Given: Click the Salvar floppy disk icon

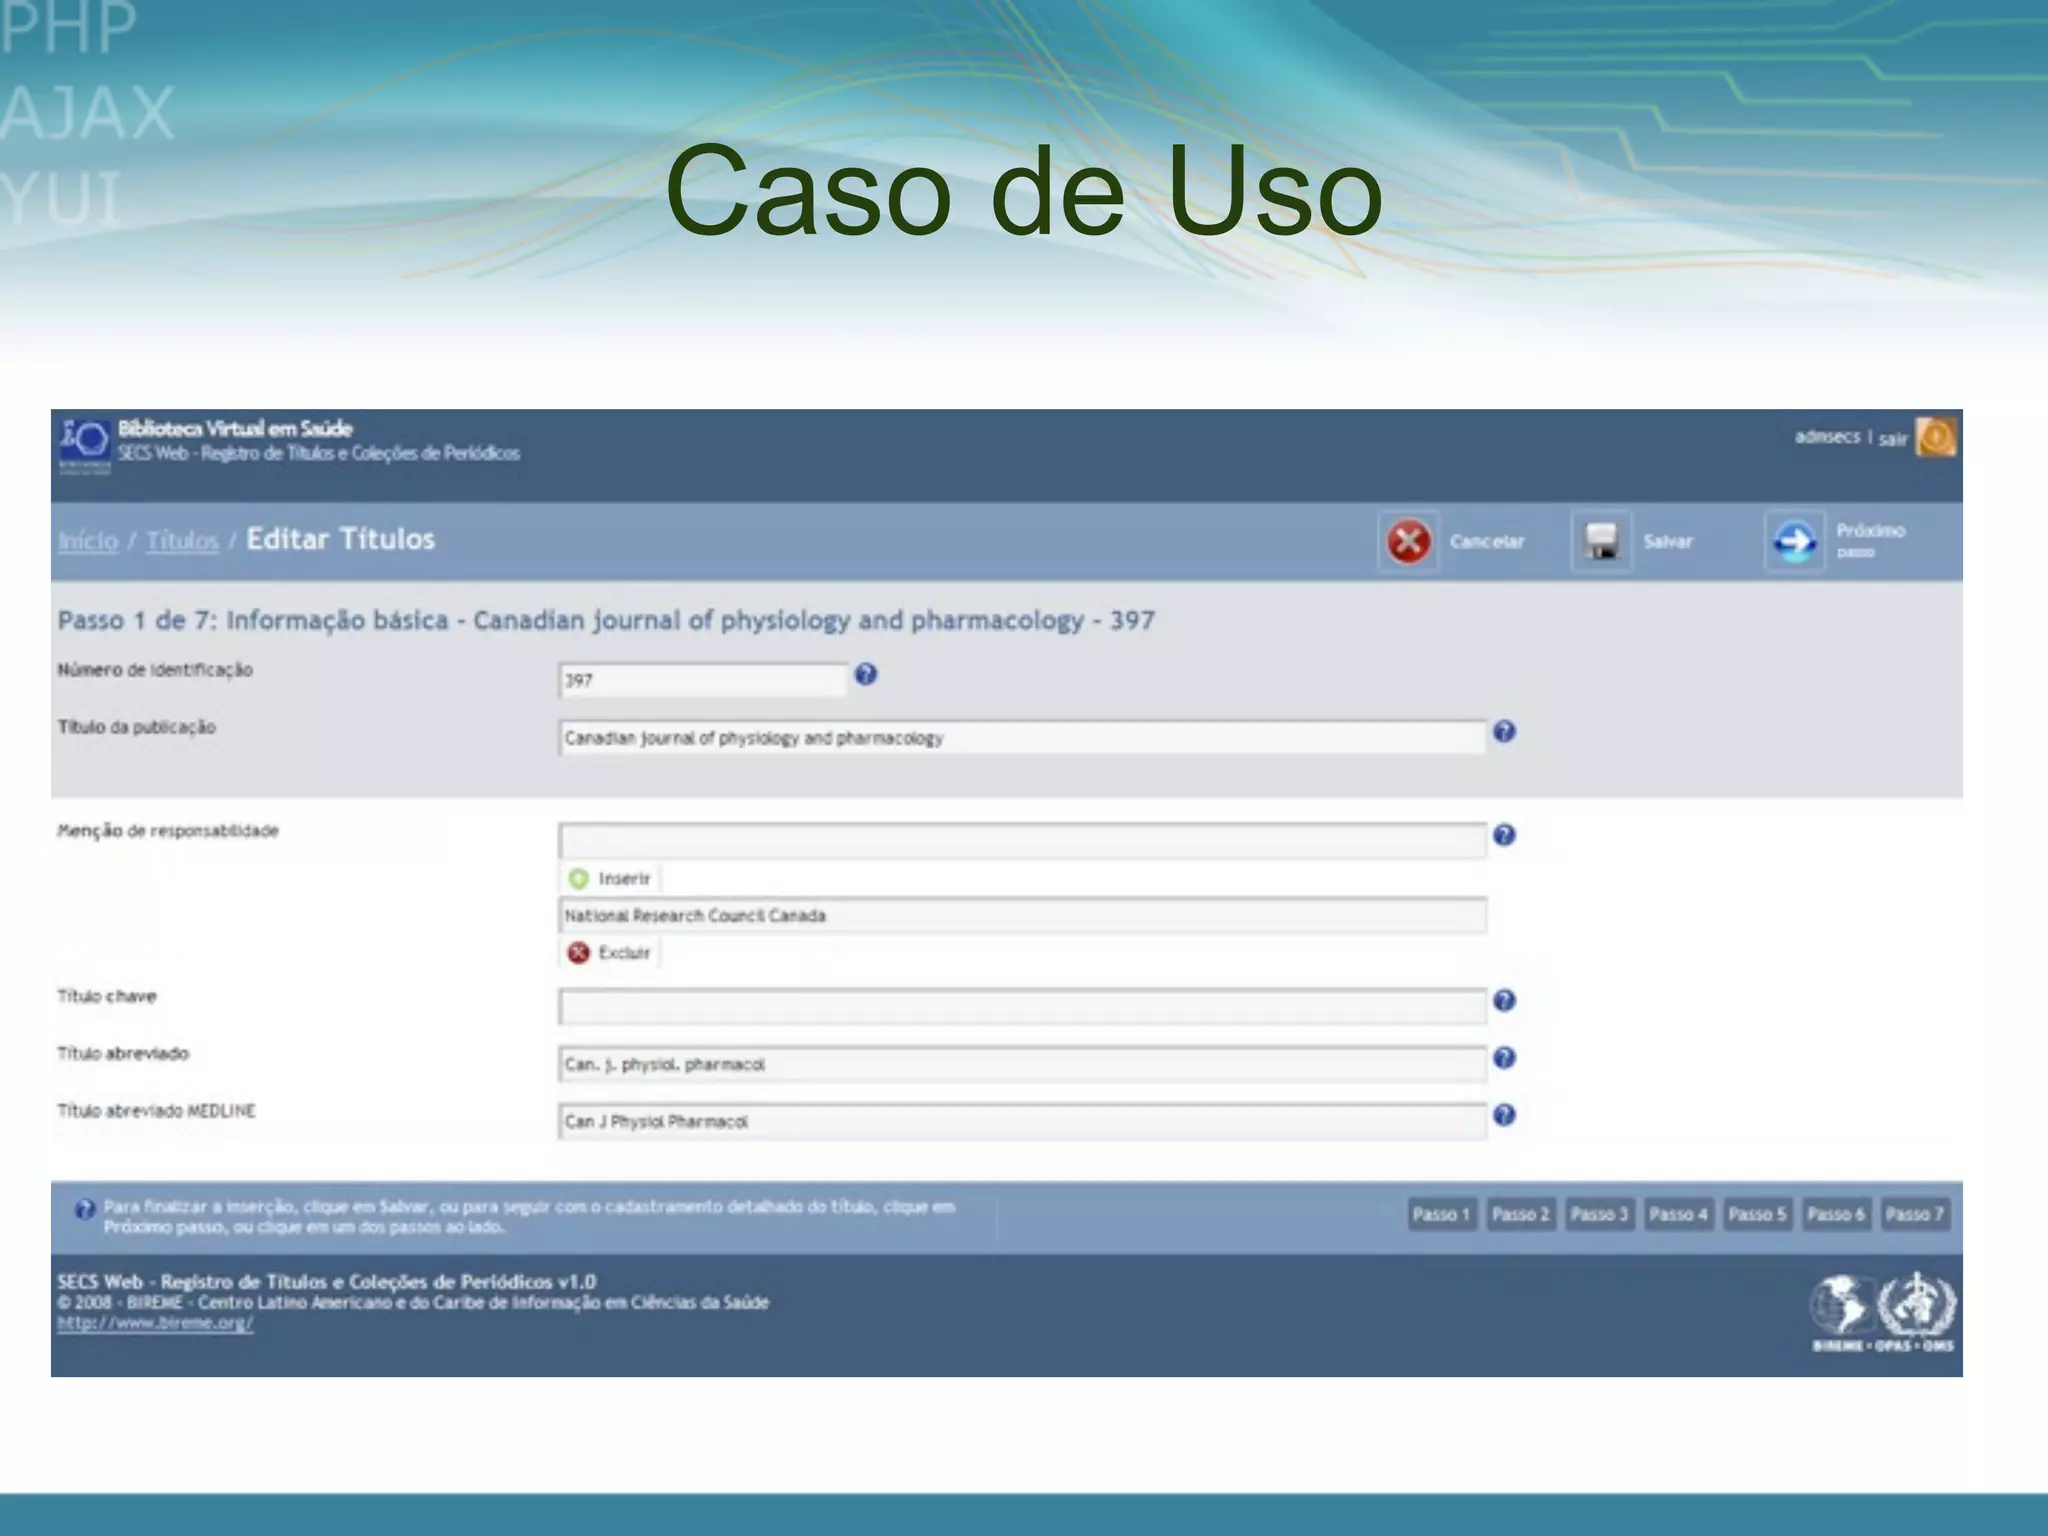Looking at the screenshot, I should pyautogui.click(x=1601, y=541).
